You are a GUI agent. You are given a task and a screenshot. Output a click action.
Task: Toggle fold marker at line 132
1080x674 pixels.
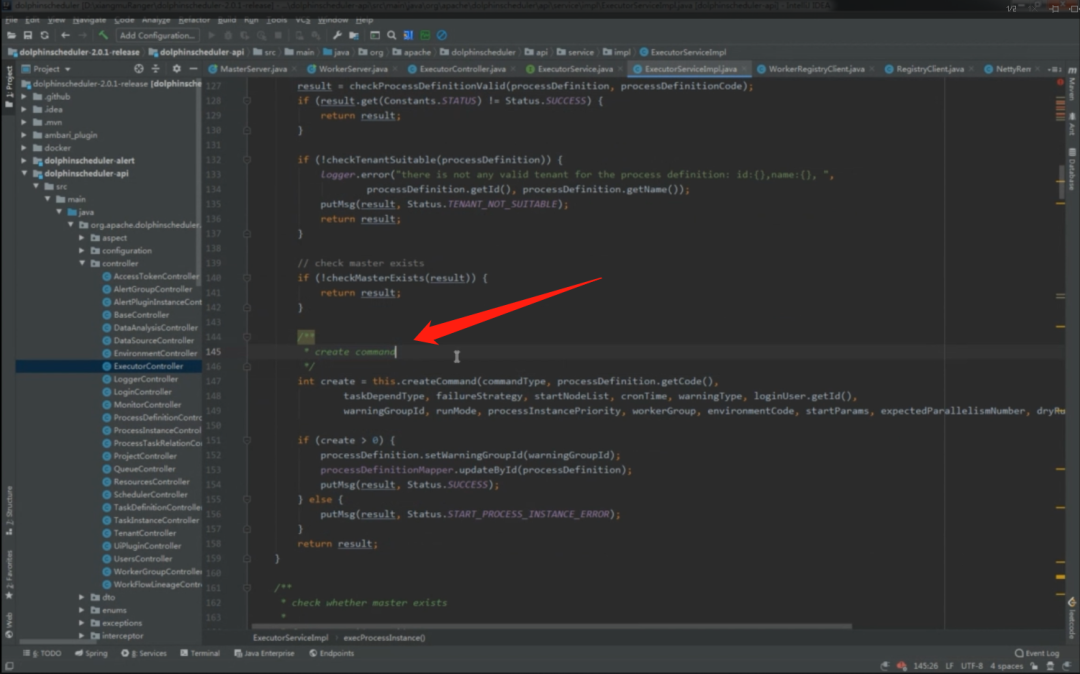(x=247, y=160)
